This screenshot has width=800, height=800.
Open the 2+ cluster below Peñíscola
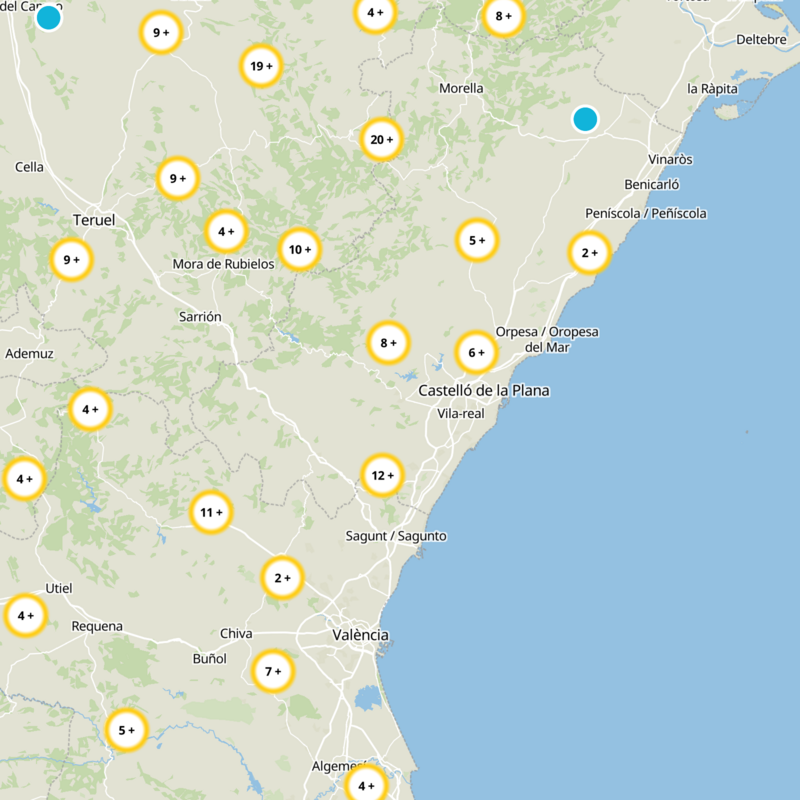[x=589, y=253]
